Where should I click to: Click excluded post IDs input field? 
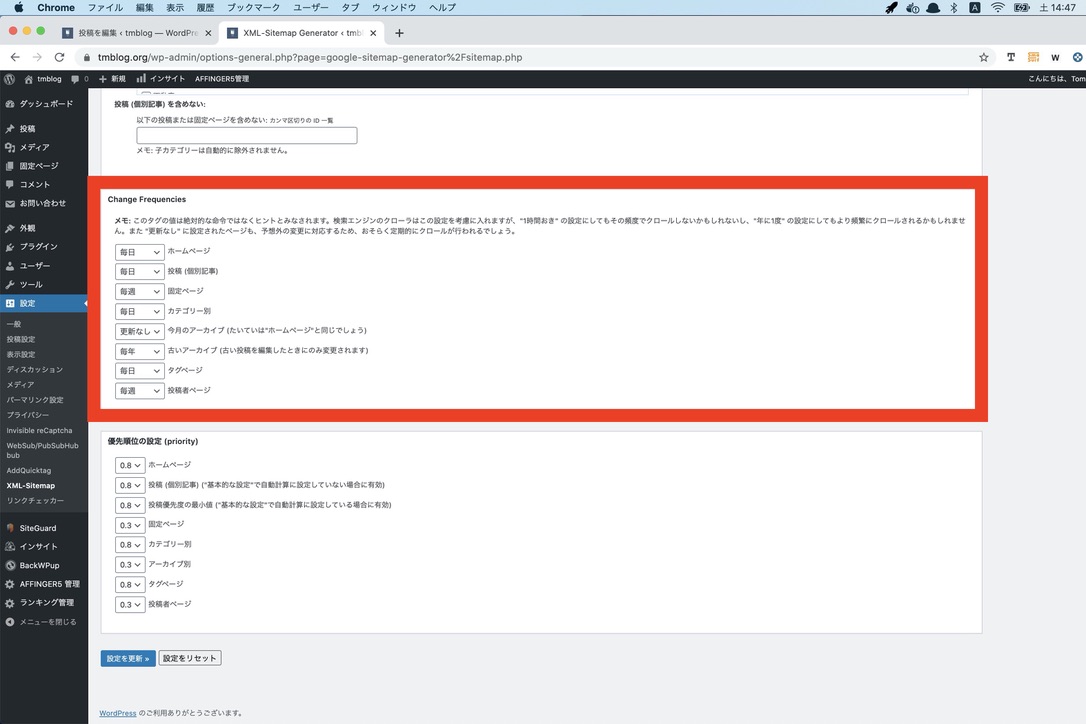pos(247,135)
